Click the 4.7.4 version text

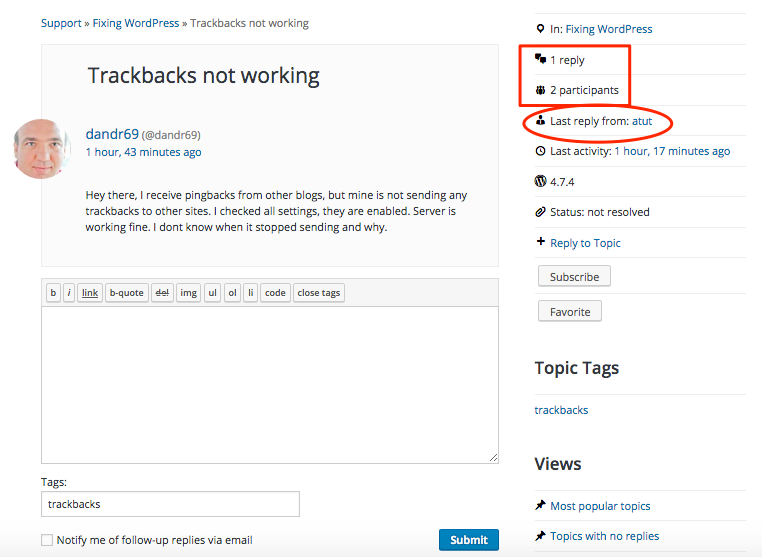(x=562, y=182)
